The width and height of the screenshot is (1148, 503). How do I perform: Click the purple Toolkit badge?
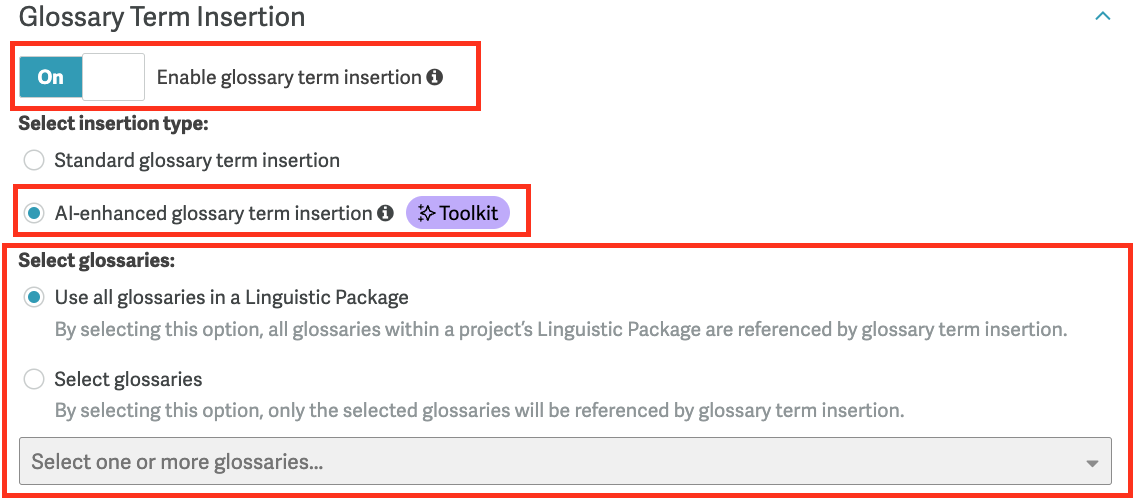[x=458, y=213]
